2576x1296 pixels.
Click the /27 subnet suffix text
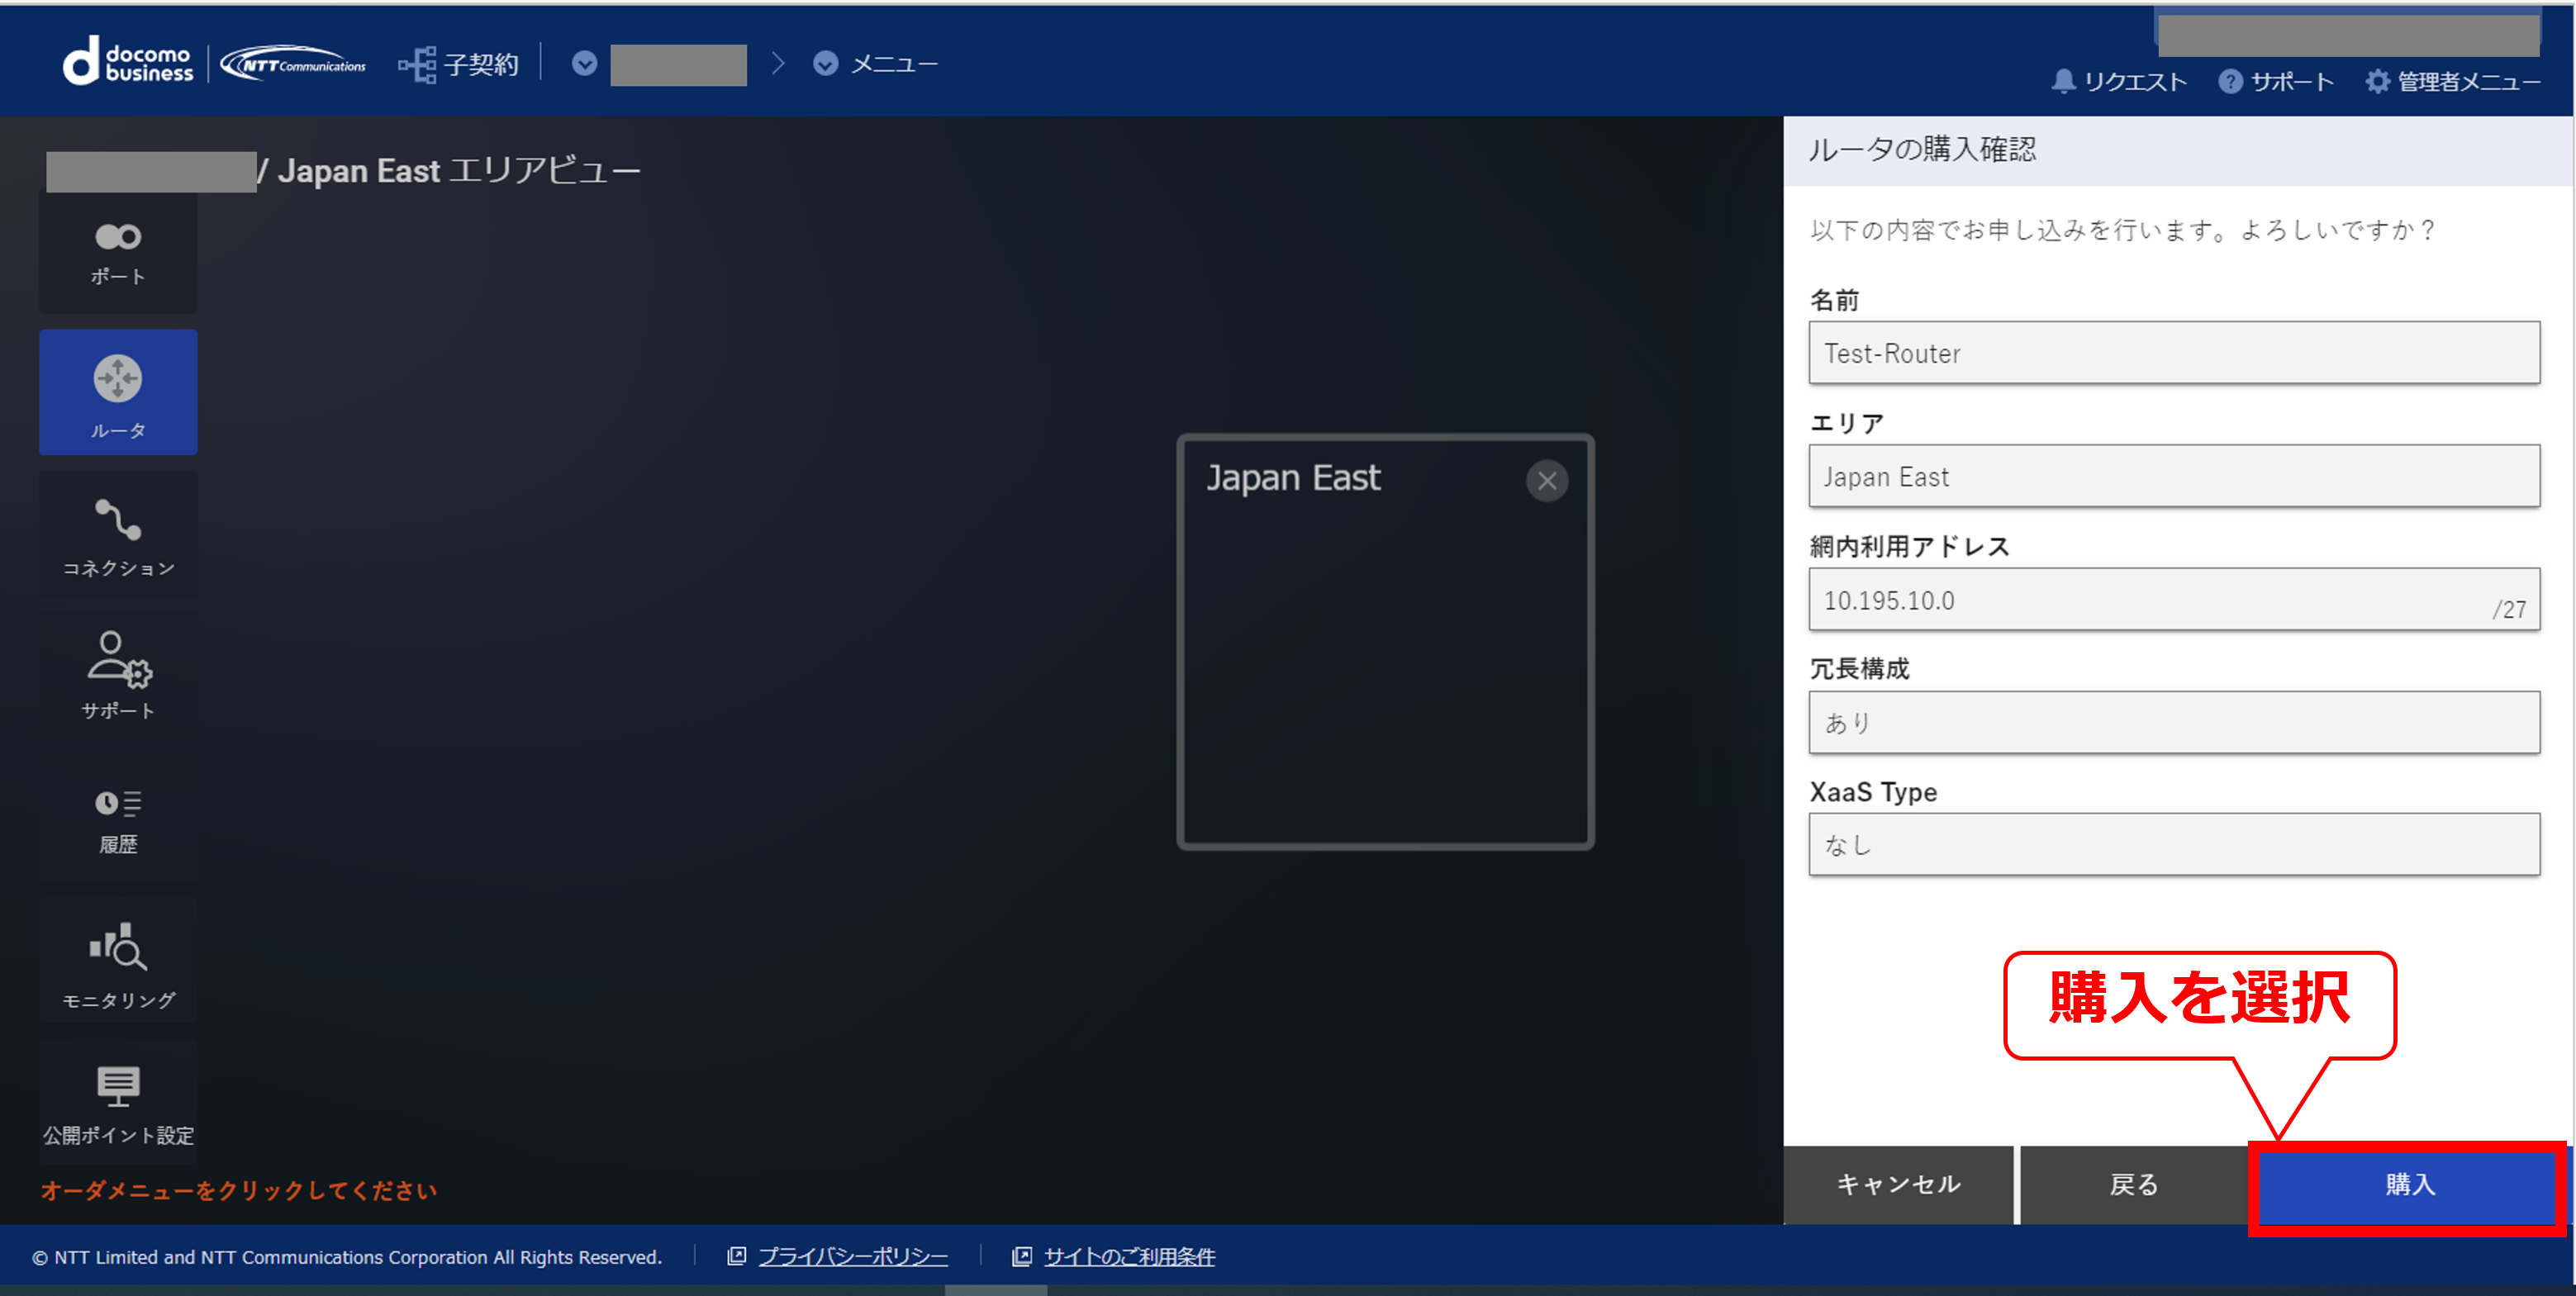point(2510,609)
